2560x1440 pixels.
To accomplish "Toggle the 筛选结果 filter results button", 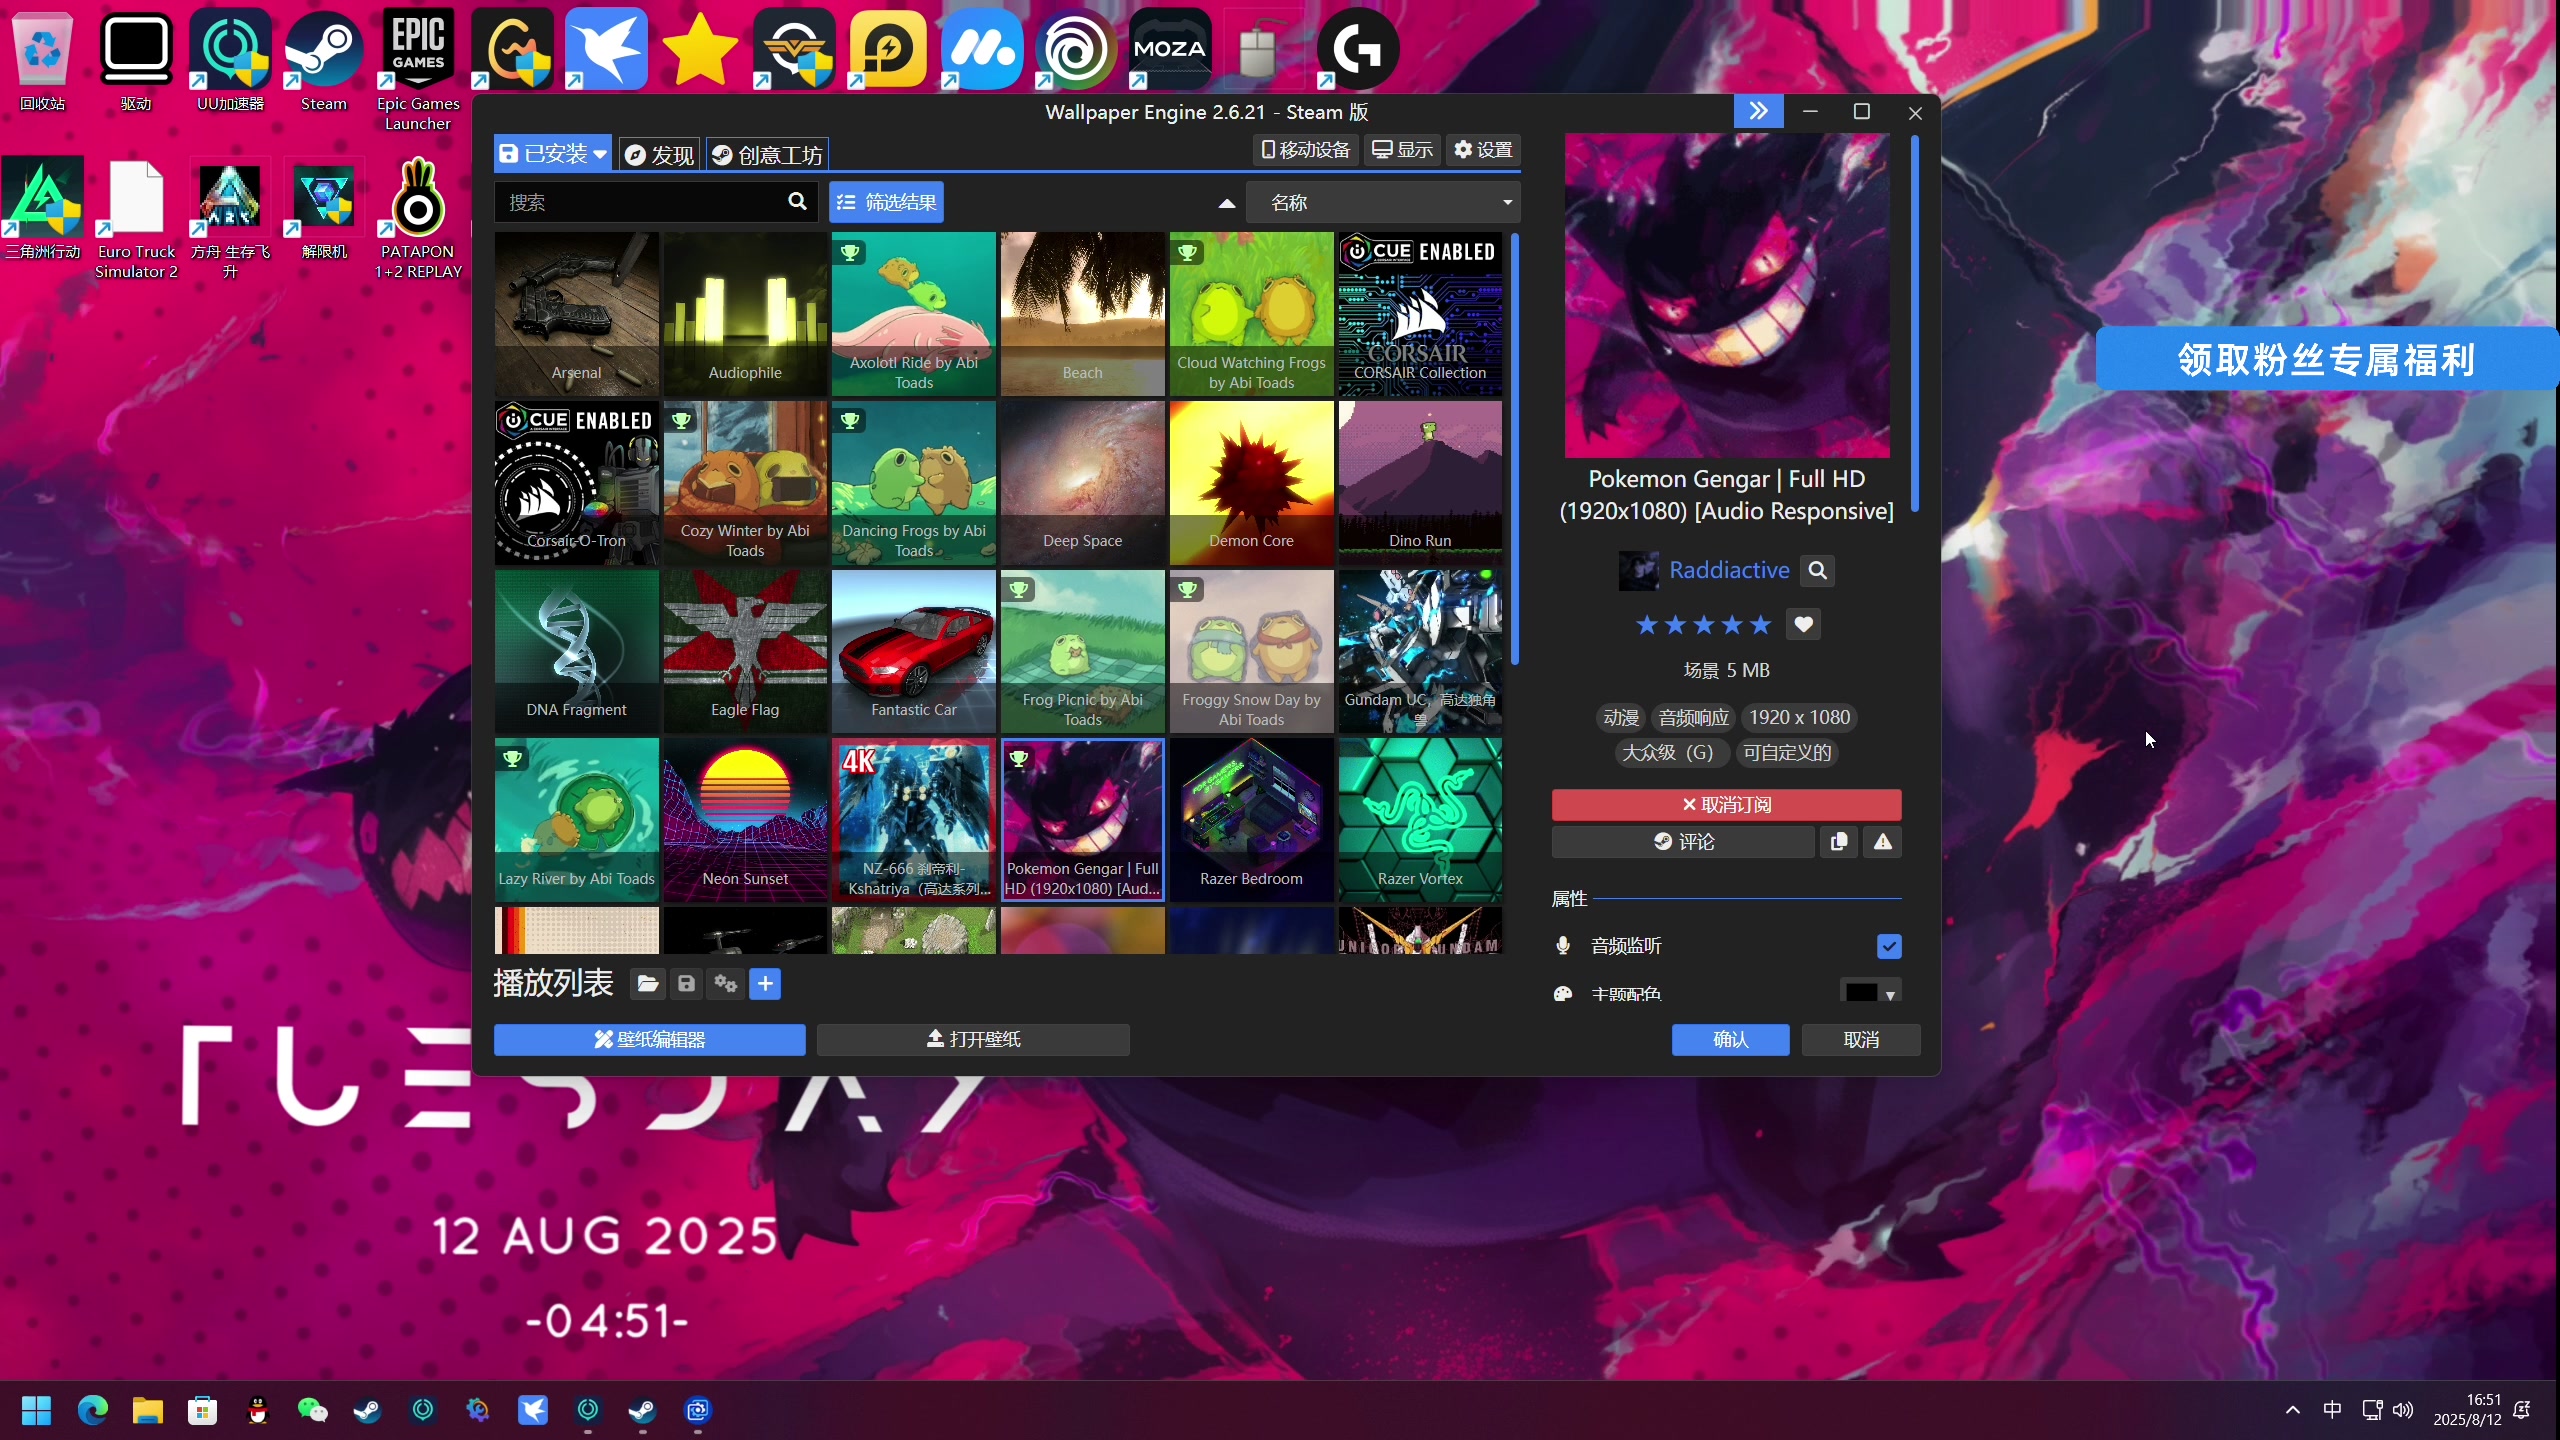I will point(886,202).
